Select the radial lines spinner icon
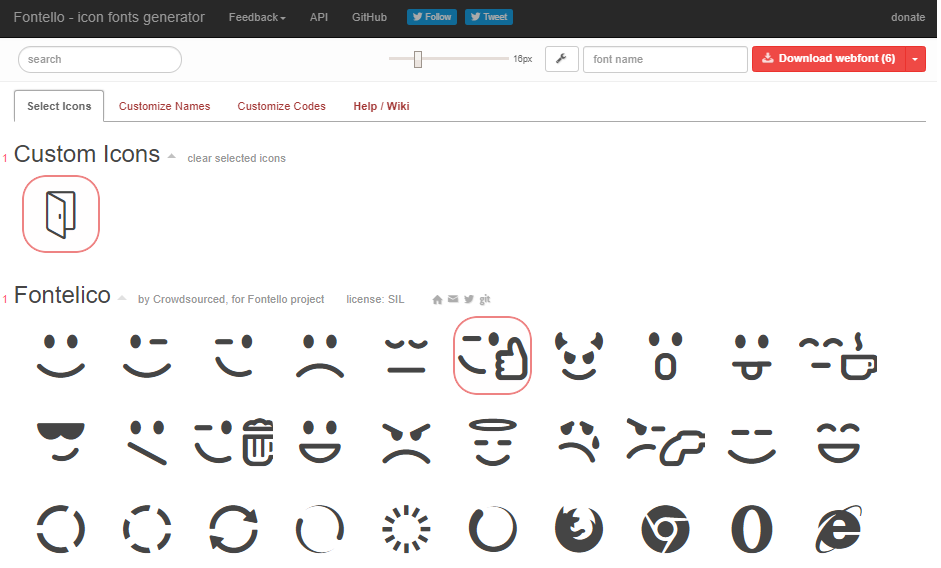941x568 pixels. pos(406,529)
